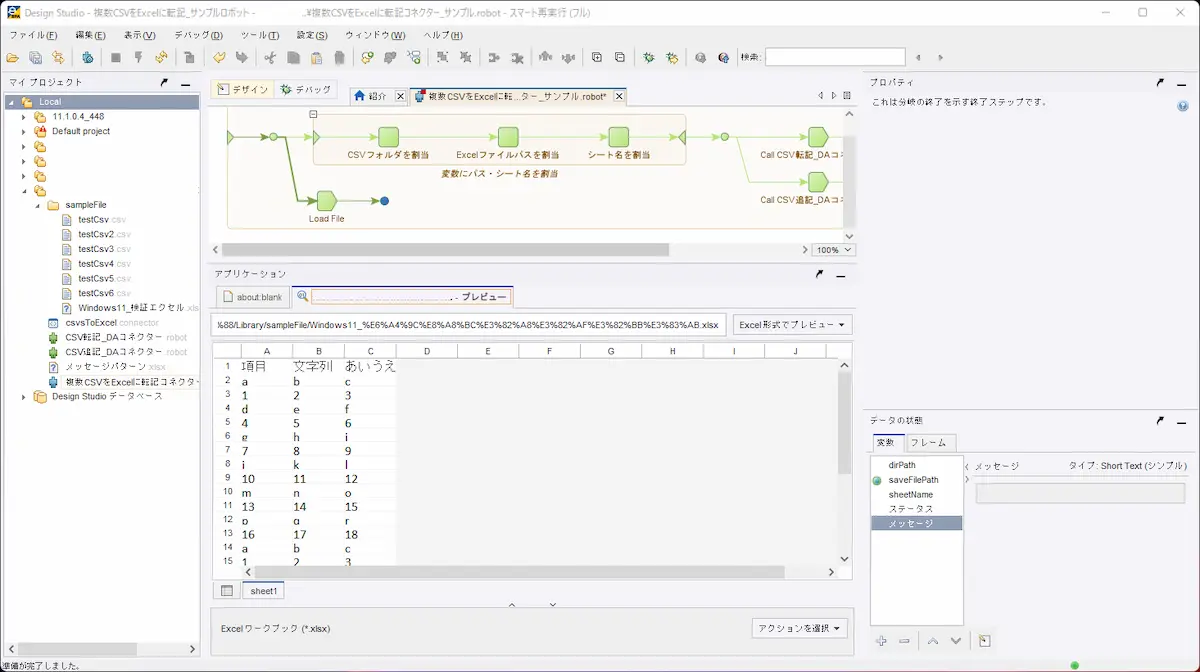Screen dimensions: 1200x672
Task: Click the remove variable minus icon
Action: click(x=904, y=640)
